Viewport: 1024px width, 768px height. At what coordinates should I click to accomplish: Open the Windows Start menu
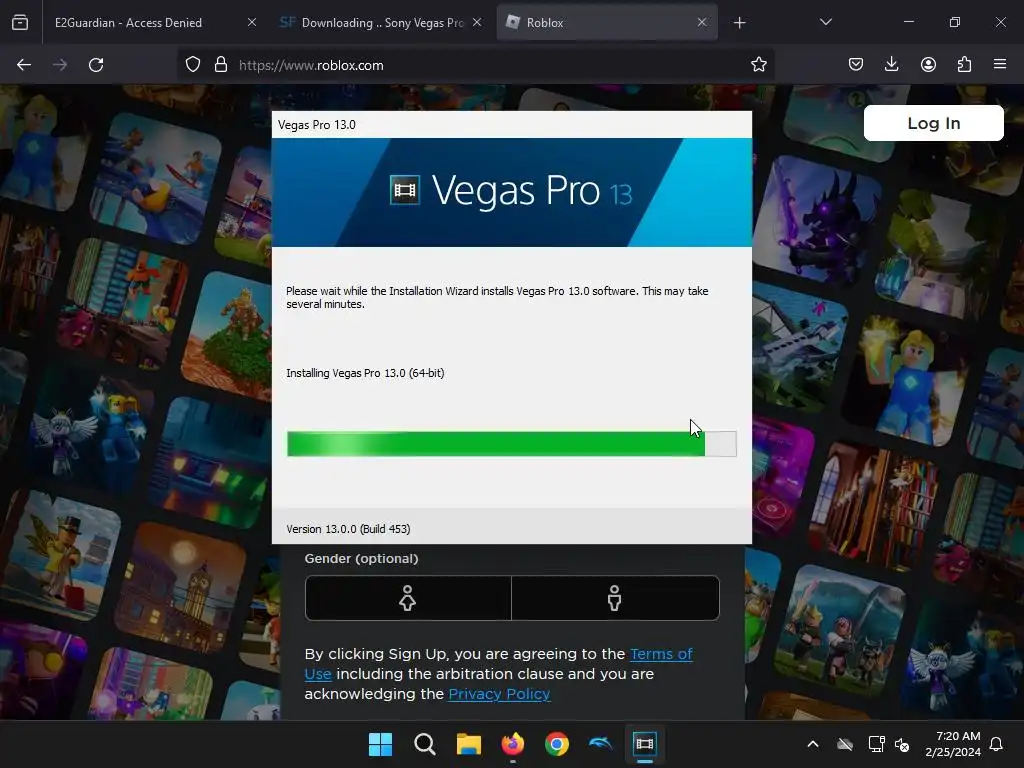pos(380,744)
